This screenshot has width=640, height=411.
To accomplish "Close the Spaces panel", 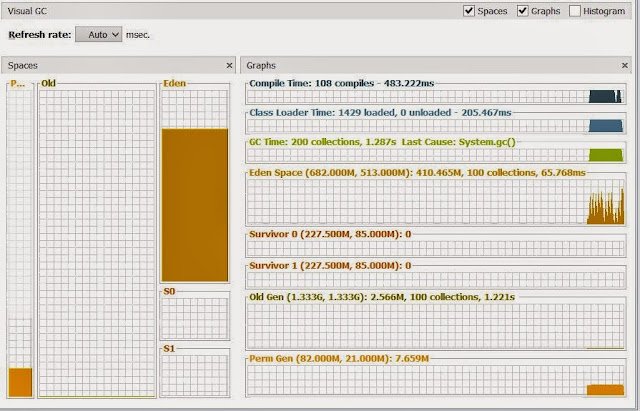I will click(x=229, y=65).
